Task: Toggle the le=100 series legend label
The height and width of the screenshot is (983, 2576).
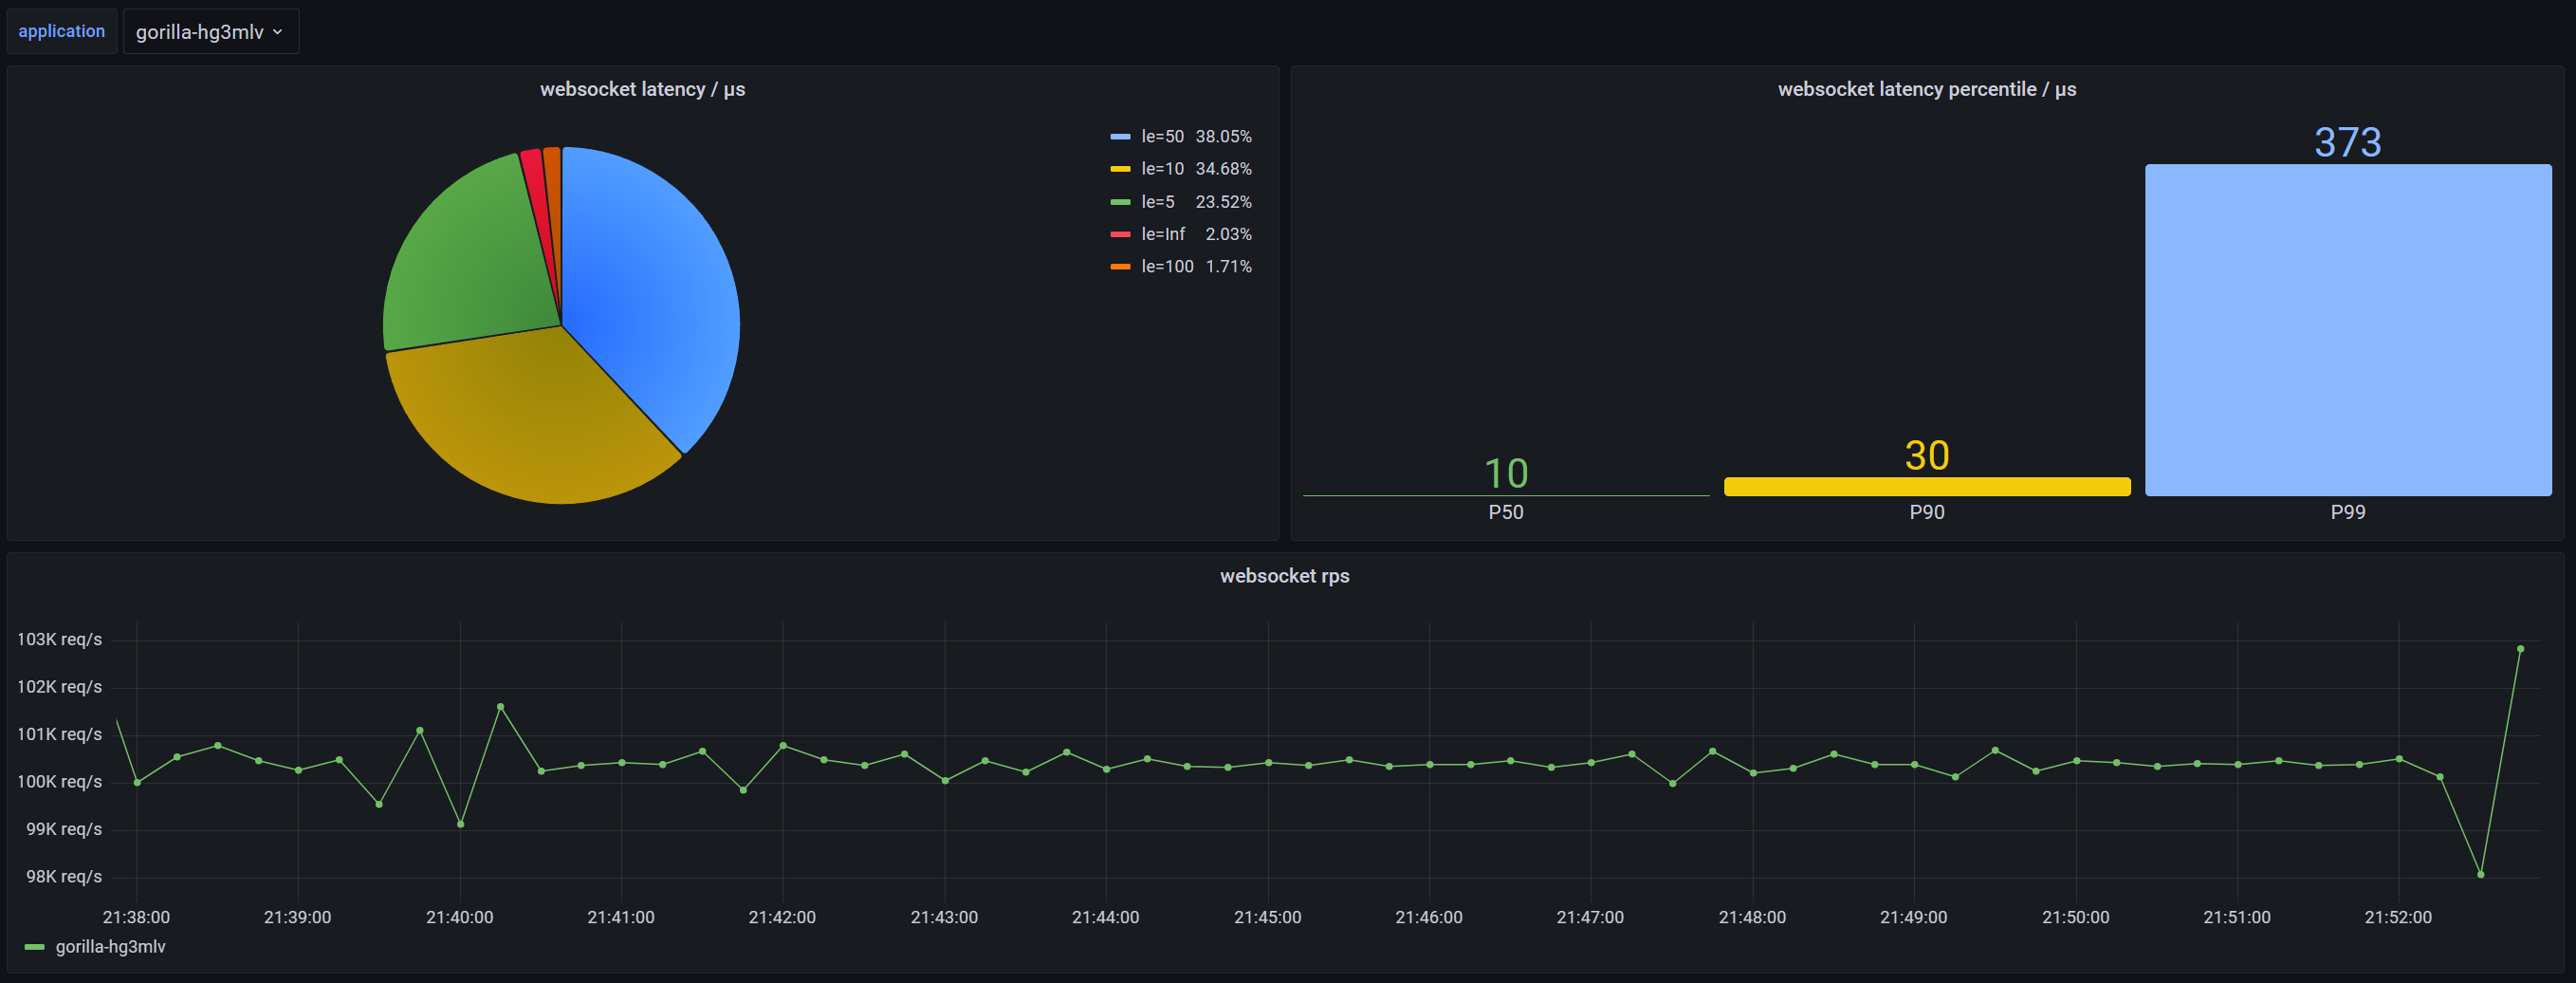Action: pos(1167,267)
